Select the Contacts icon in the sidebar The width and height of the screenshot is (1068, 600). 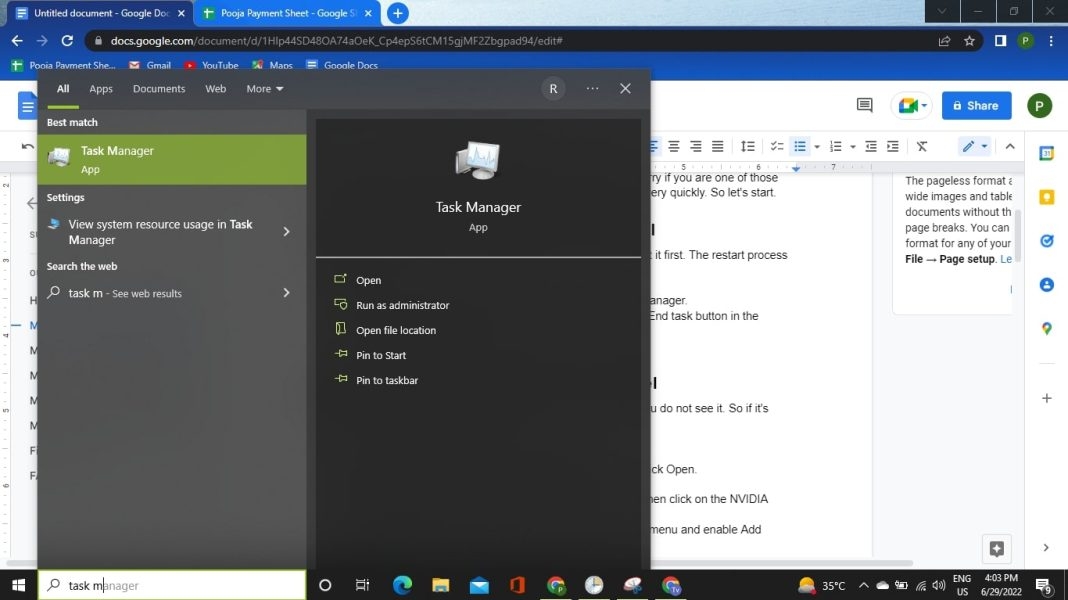click(x=1046, y=285)
